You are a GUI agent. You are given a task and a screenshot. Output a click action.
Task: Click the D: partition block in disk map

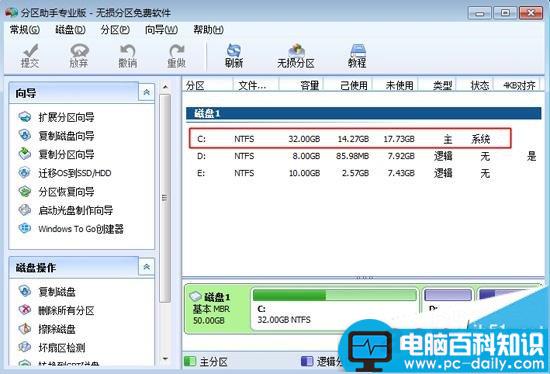pos(447,301)
